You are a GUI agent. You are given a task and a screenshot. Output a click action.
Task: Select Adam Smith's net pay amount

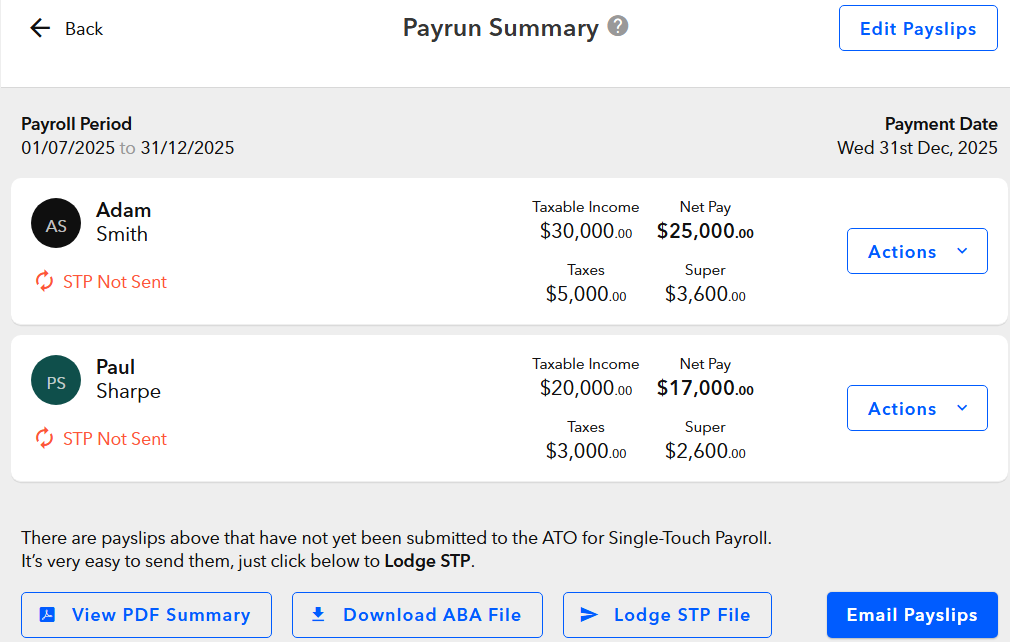[x=705, y=232]
